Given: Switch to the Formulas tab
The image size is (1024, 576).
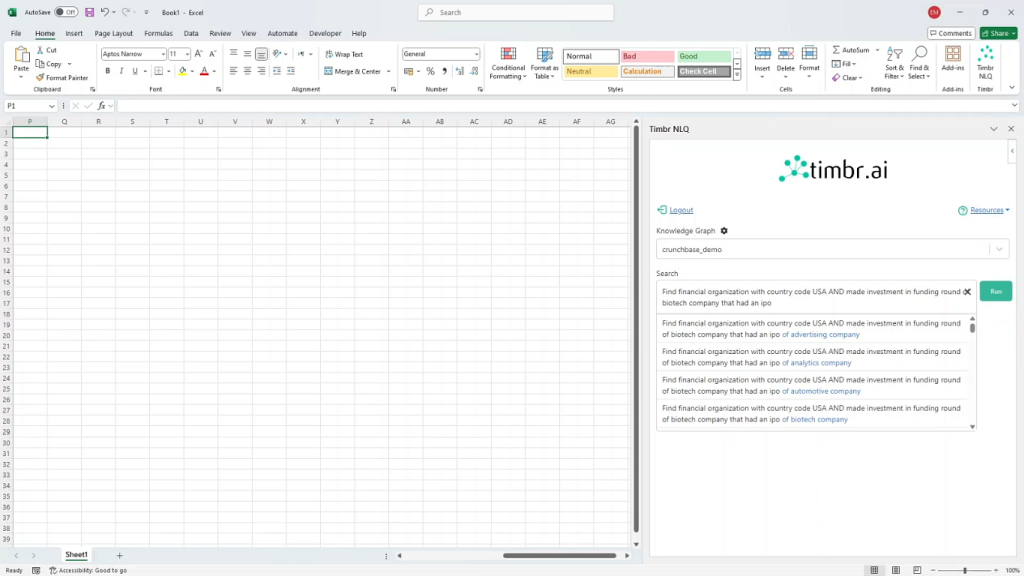Looking at the screenshot, I should 158,33.
